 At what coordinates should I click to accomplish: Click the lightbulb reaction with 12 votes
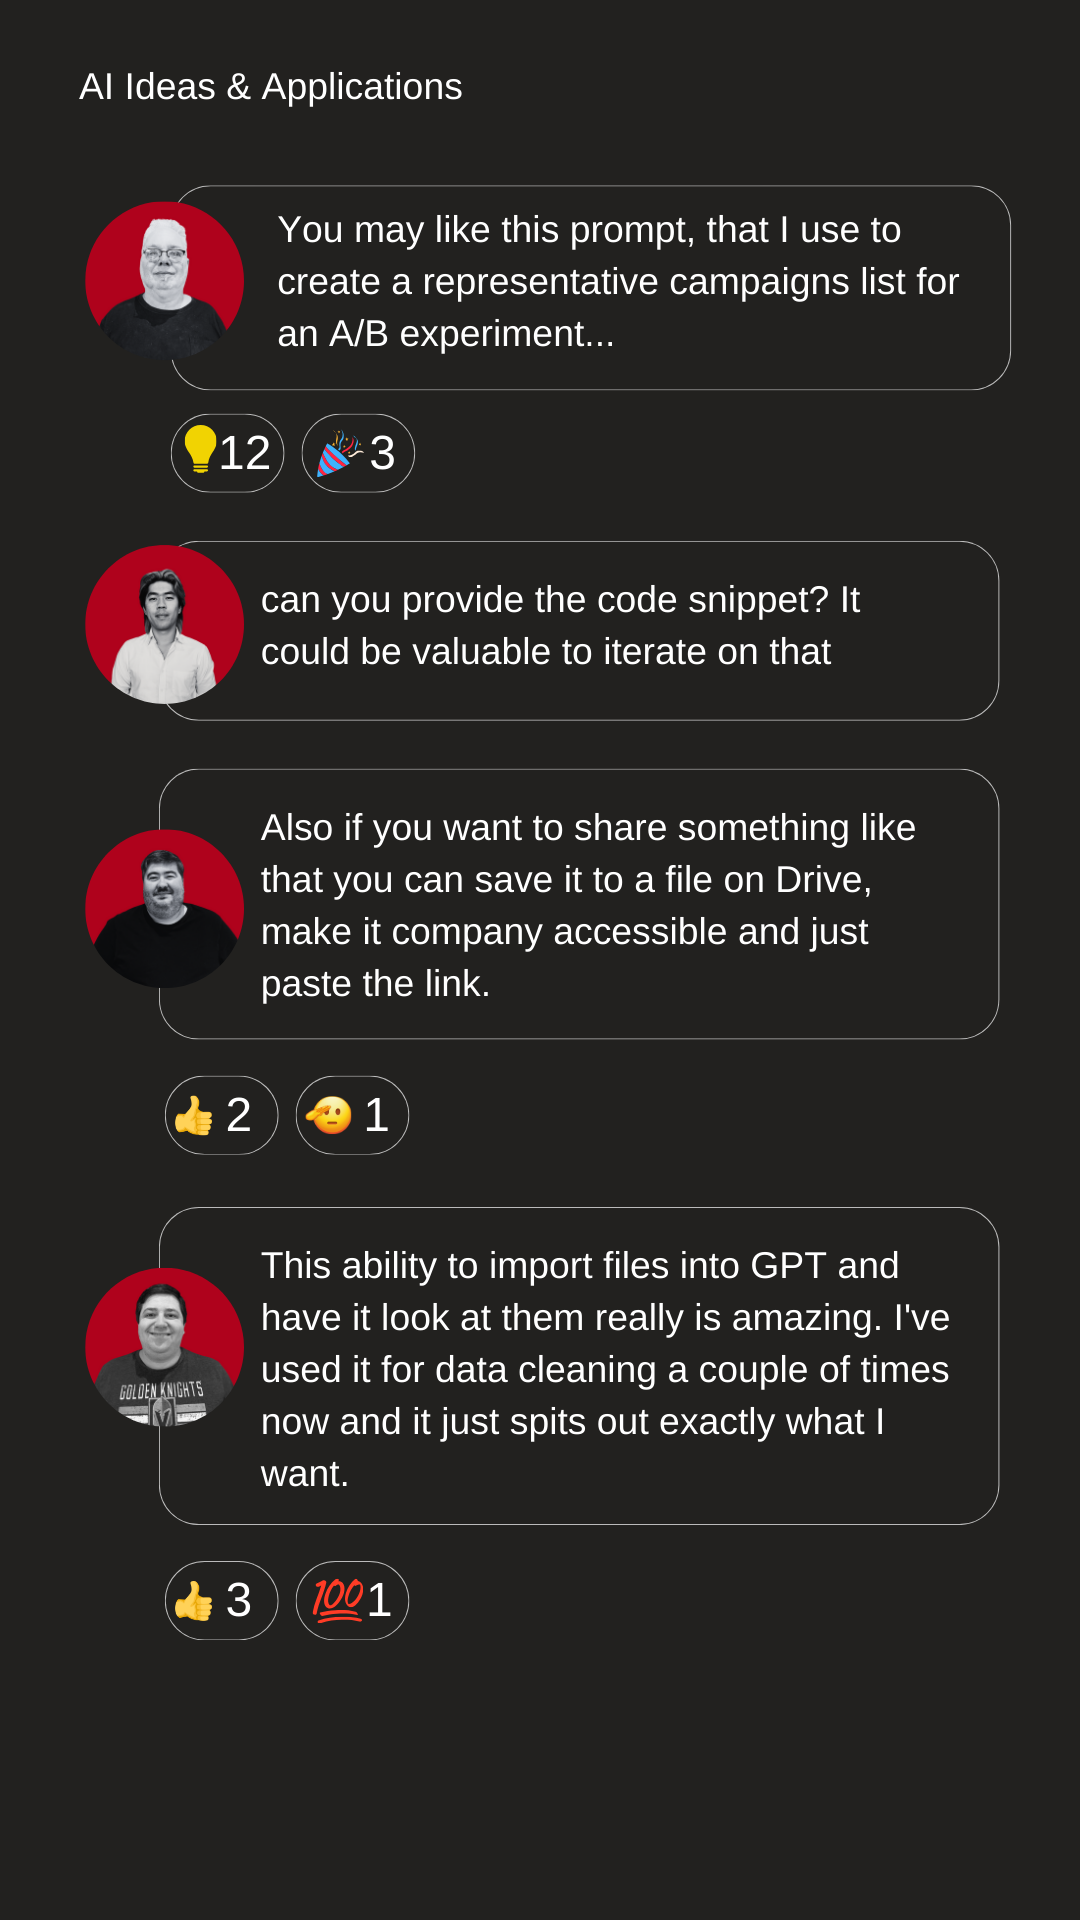click(227, 453)
